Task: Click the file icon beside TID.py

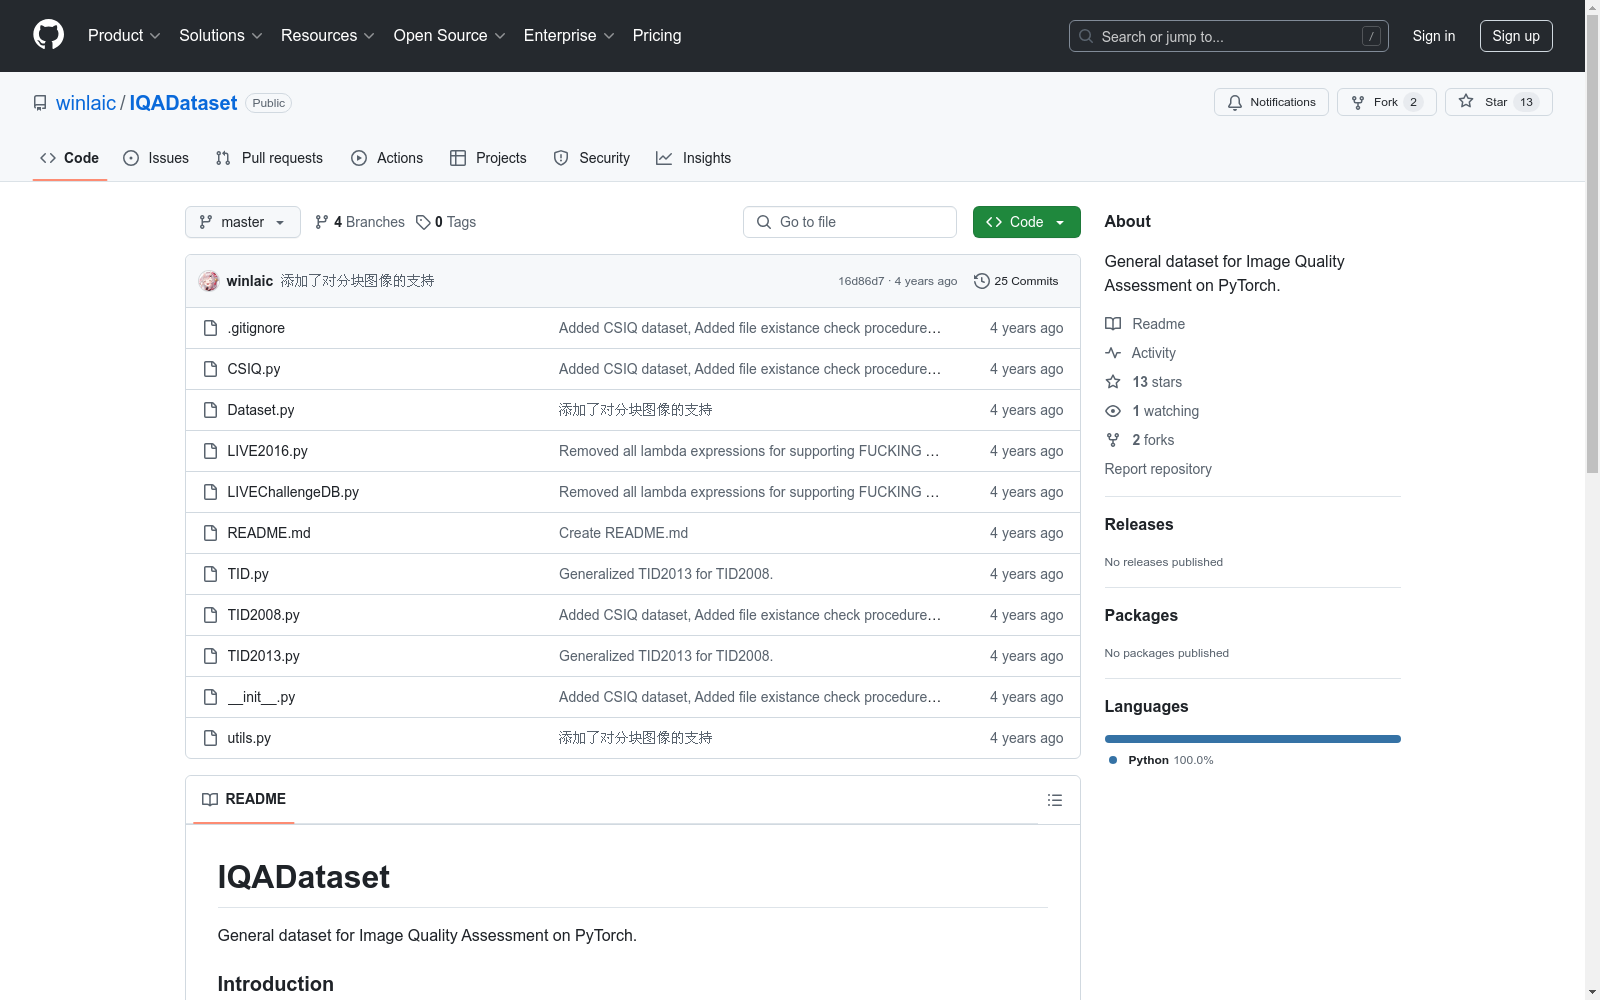Action: (210, 574)
